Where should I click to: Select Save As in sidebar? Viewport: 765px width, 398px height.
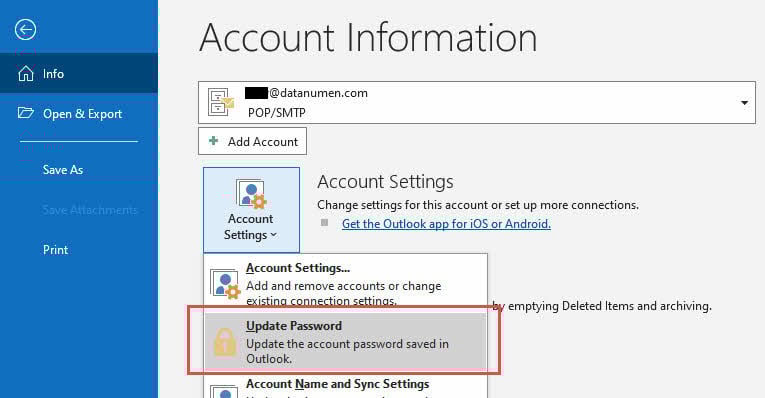pyautogui.click(x=63, y=170)
